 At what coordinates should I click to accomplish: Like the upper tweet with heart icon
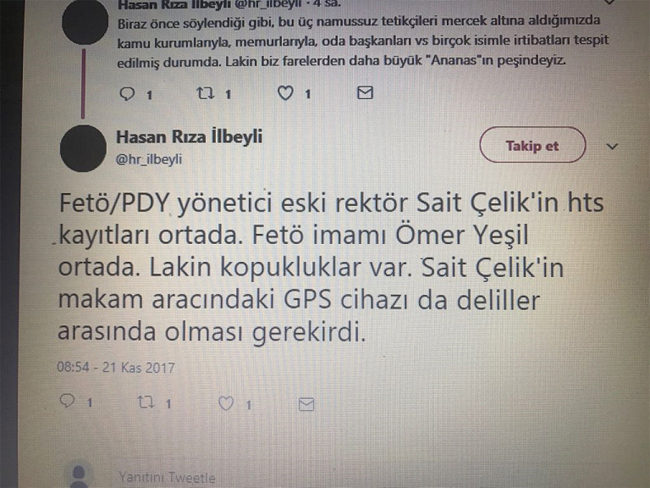(x=285, y=93)
